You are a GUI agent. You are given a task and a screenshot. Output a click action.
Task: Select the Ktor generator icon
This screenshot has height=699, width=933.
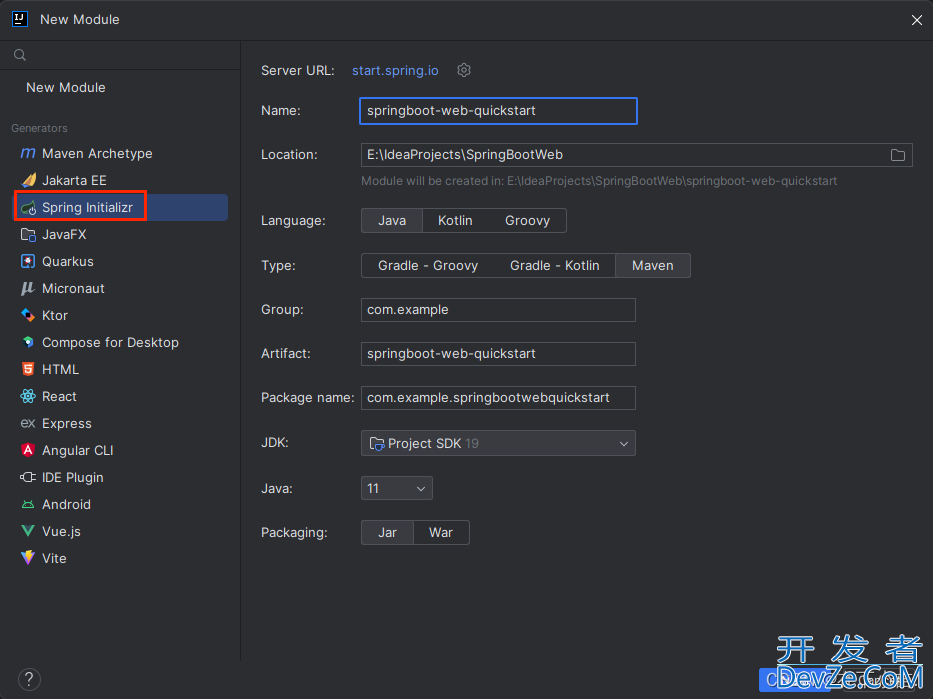click(x=28, y=315)
